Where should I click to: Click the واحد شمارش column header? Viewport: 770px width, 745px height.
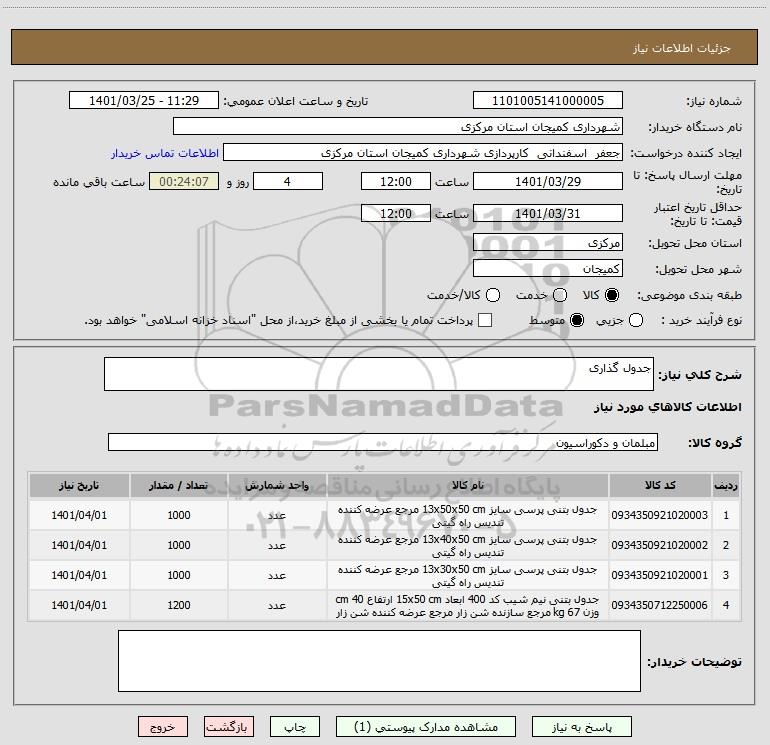277,485
